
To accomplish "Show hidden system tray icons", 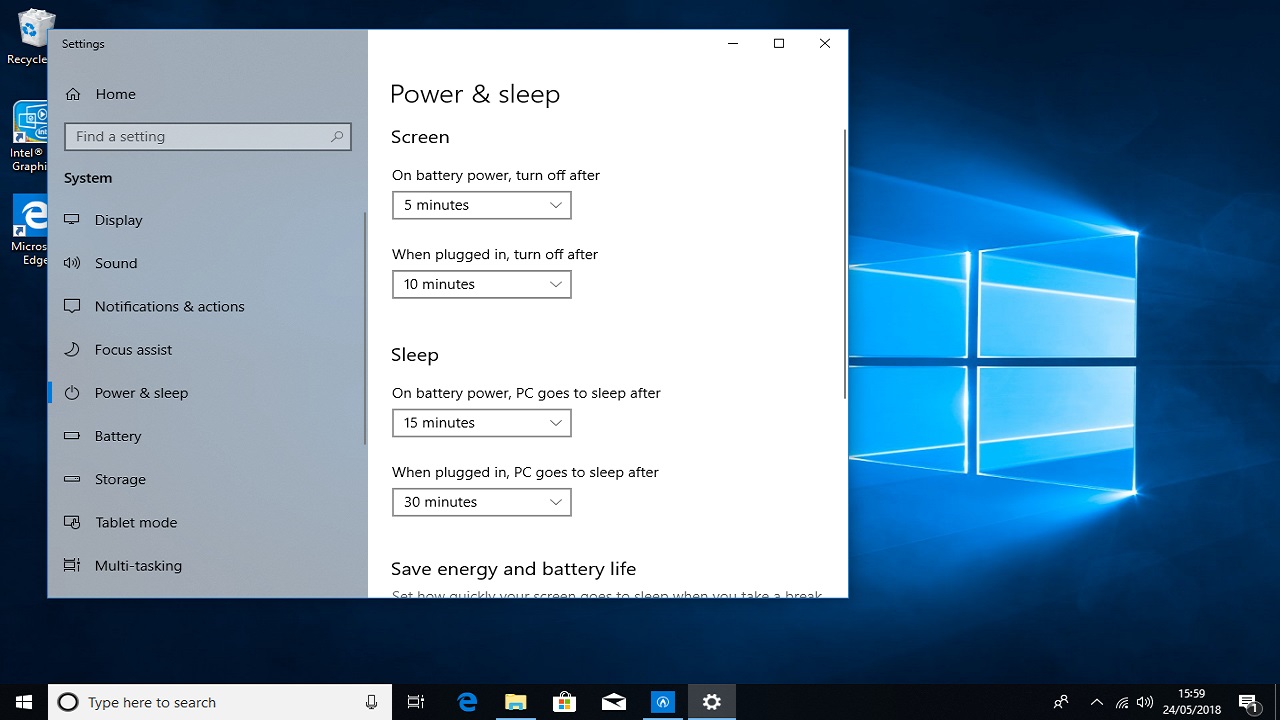I will tap(1096, 702).
